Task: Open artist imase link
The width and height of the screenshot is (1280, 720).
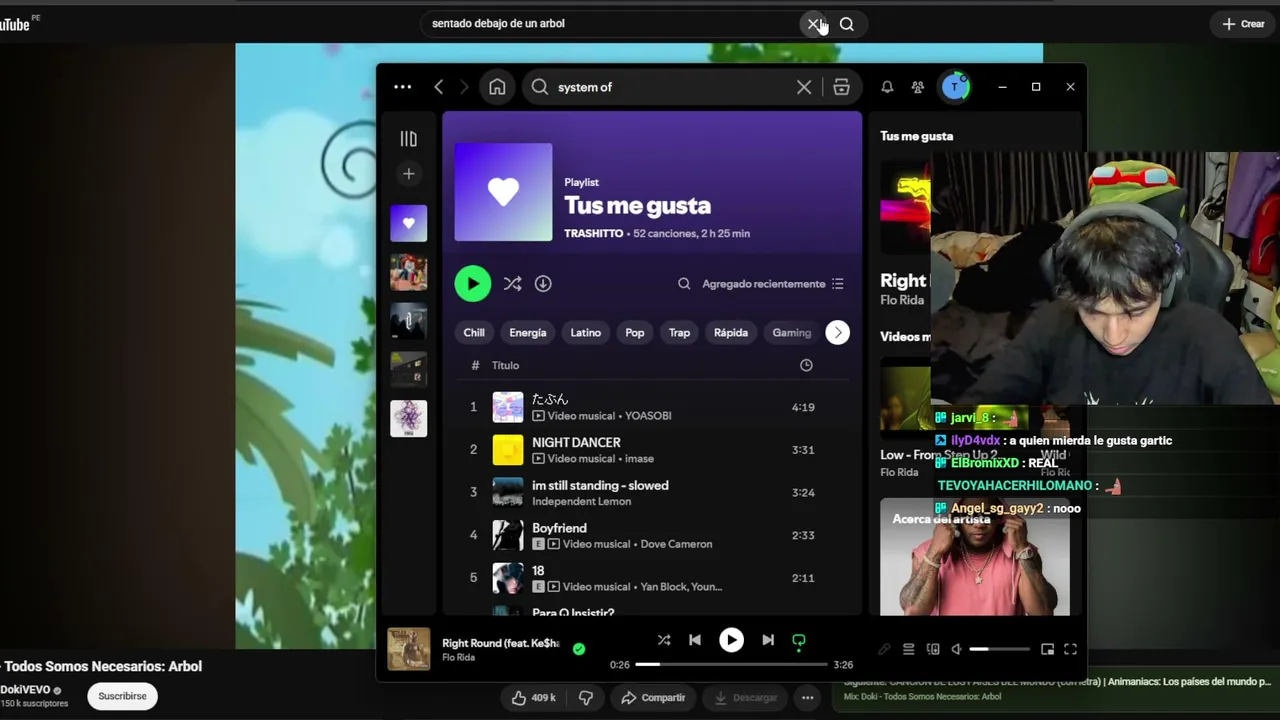Action: coord(639,459)
